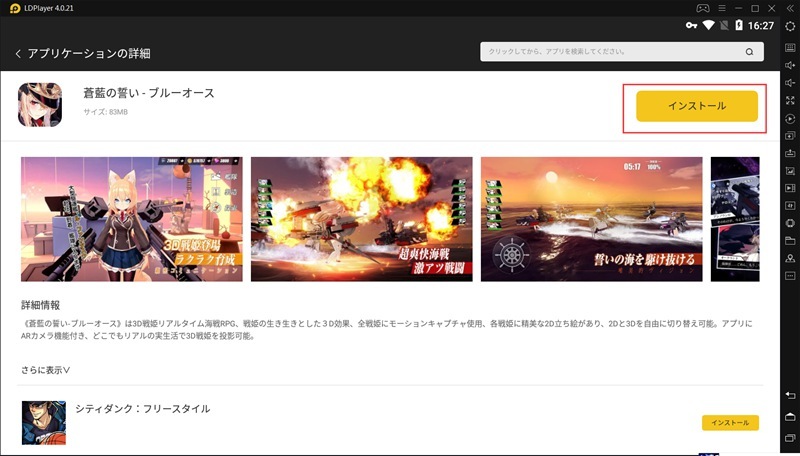Open the shared folder icon

pyautogui.click(x=790, y=241)
